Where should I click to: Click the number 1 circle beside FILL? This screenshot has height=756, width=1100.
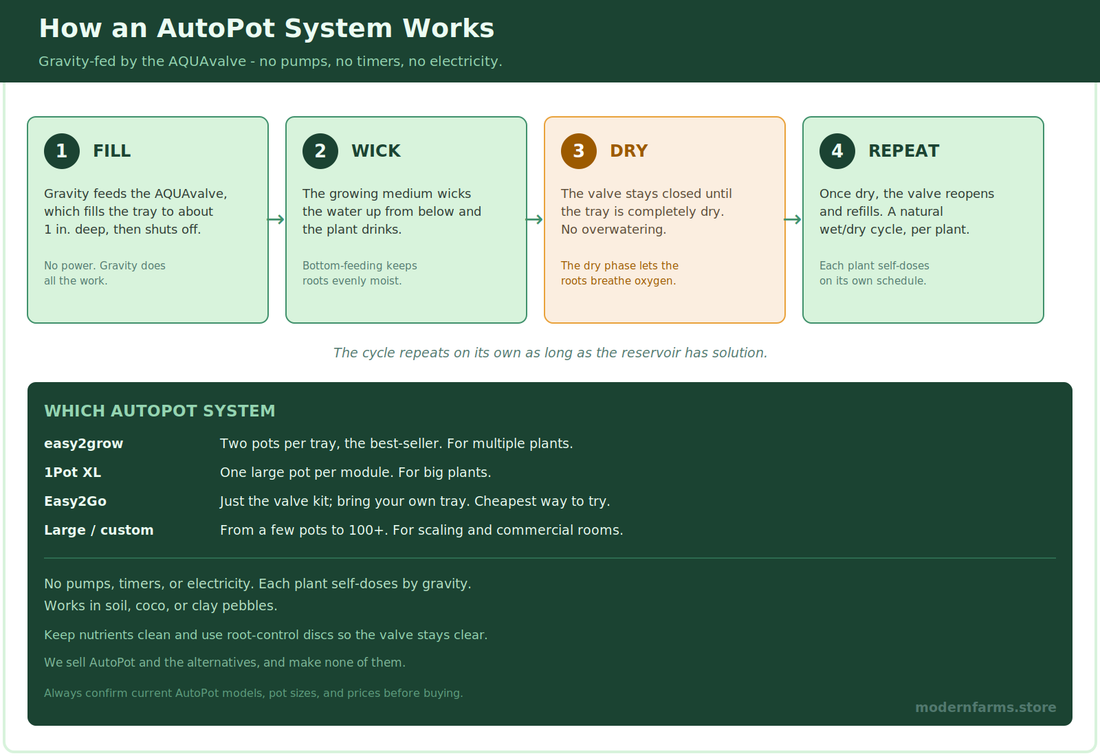click(62, 151)
